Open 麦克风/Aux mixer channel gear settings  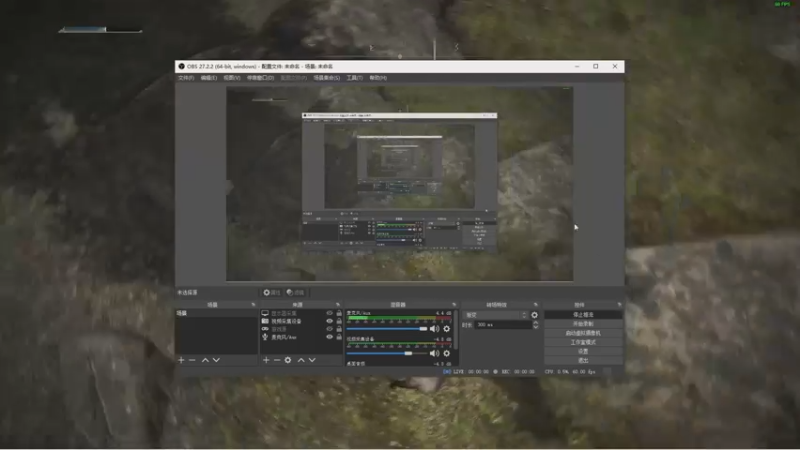coord(446,329)
